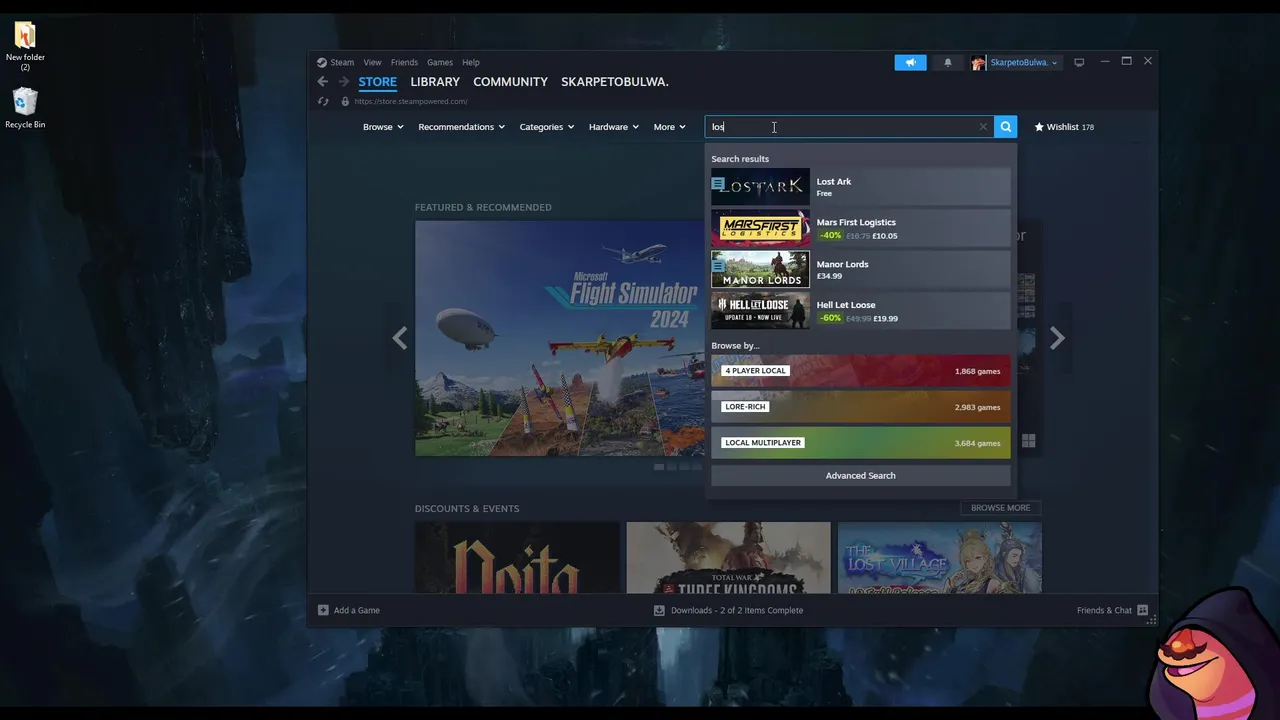Open the Help menu

(471, 62)
